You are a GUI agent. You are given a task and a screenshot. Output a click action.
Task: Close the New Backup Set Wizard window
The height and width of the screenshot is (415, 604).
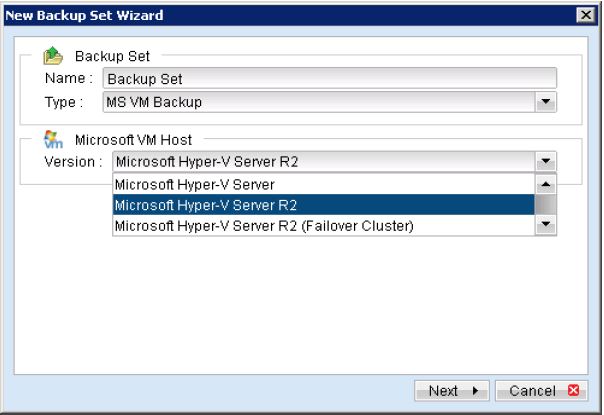[586, 15]
